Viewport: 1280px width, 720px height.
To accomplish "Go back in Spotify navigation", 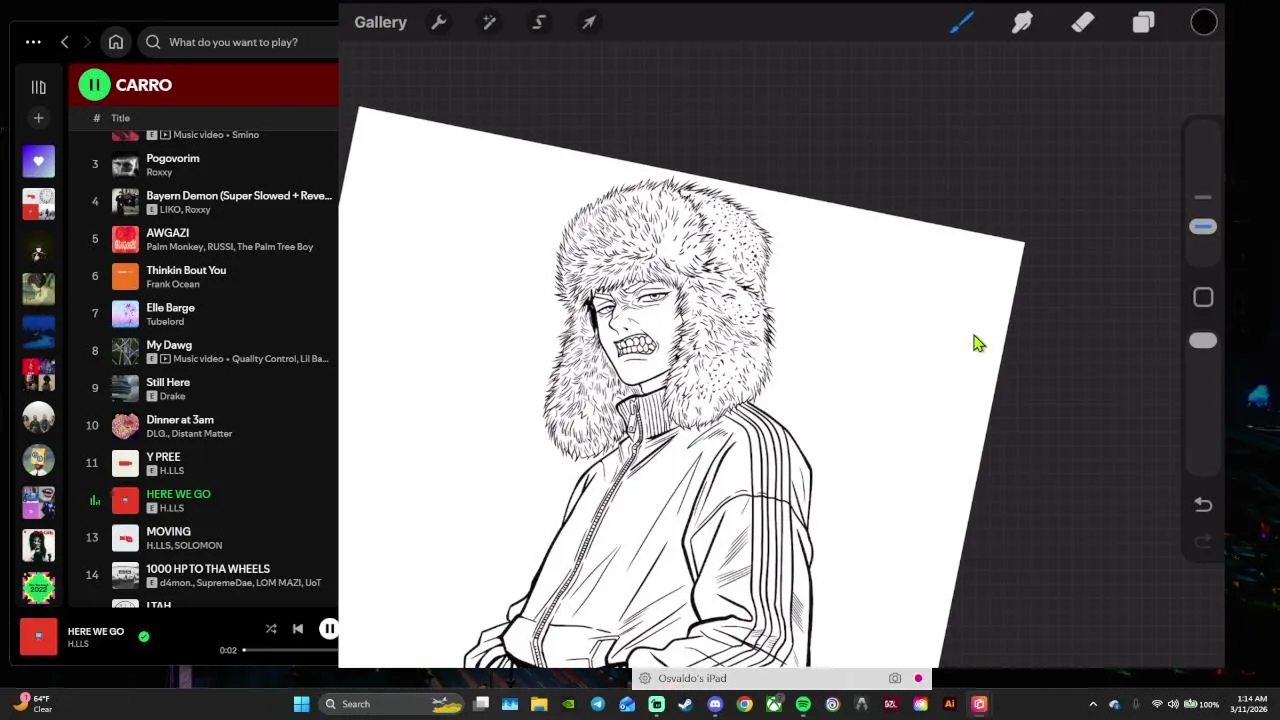I will point(65,42).
